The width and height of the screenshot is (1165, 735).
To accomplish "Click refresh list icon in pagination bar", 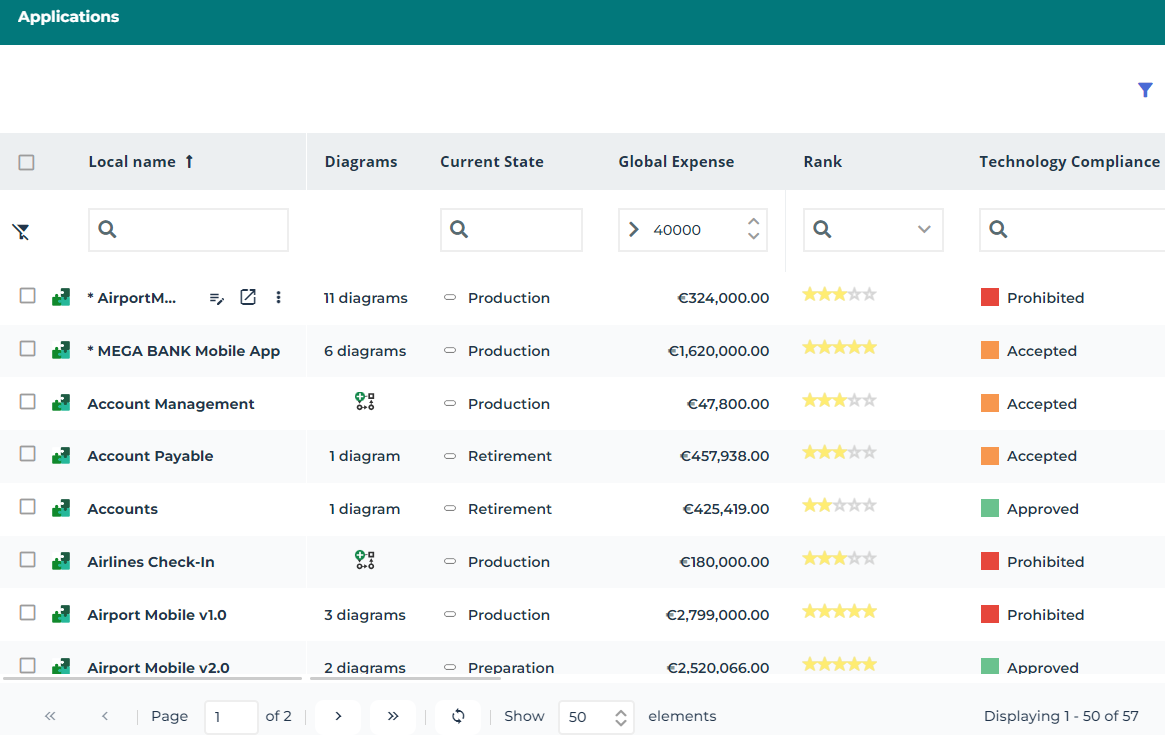I will point(458,716).
